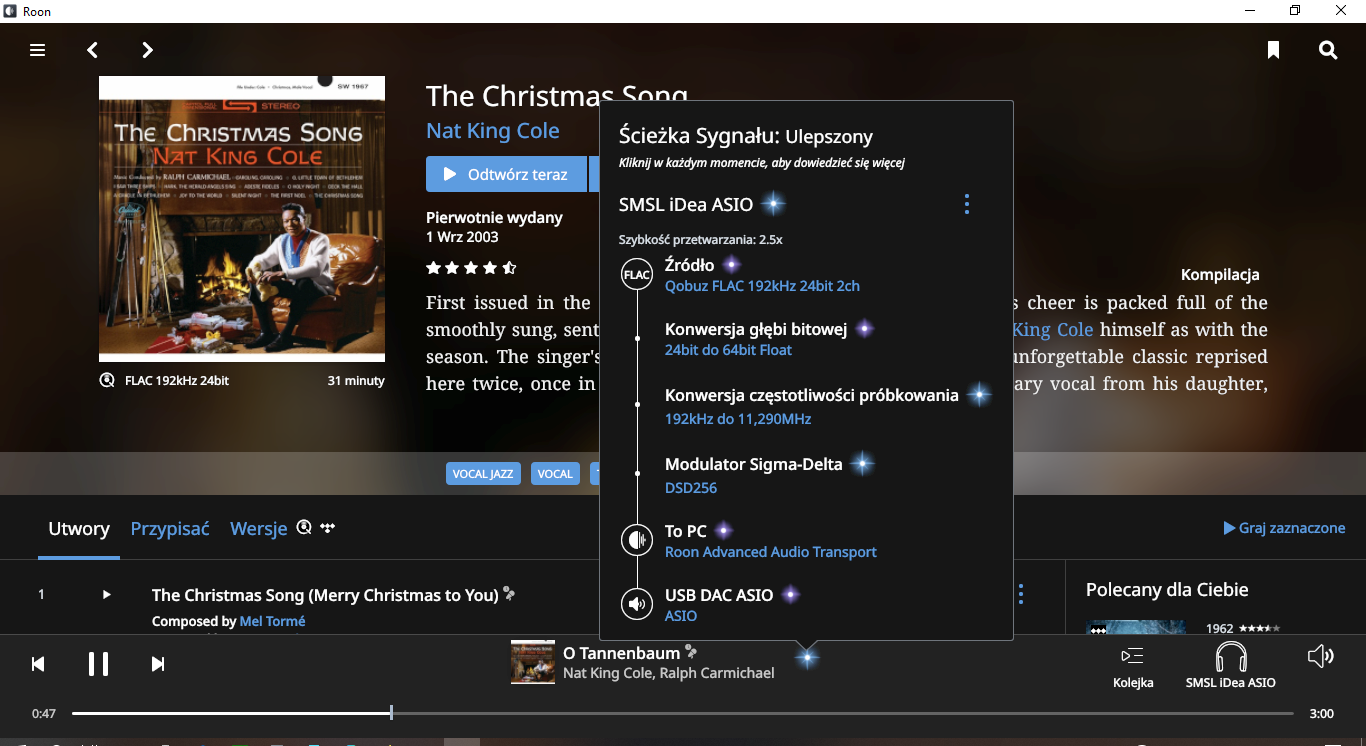
Task: Select the VOCAL genre tag
Action: 555,474
